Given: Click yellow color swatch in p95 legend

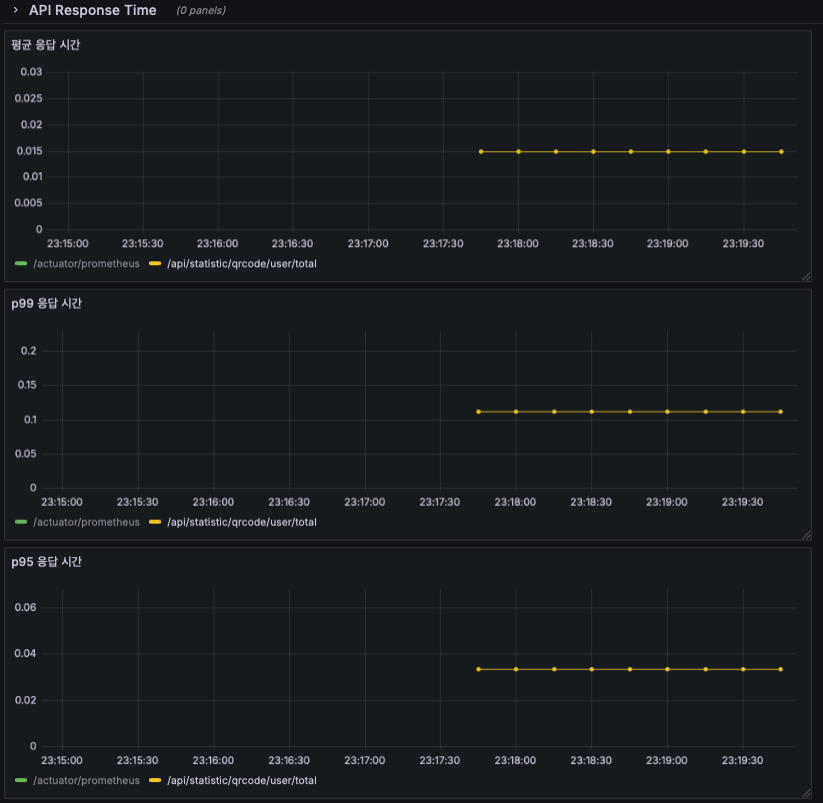Looking at the screenshot, I should click(155, 780).
